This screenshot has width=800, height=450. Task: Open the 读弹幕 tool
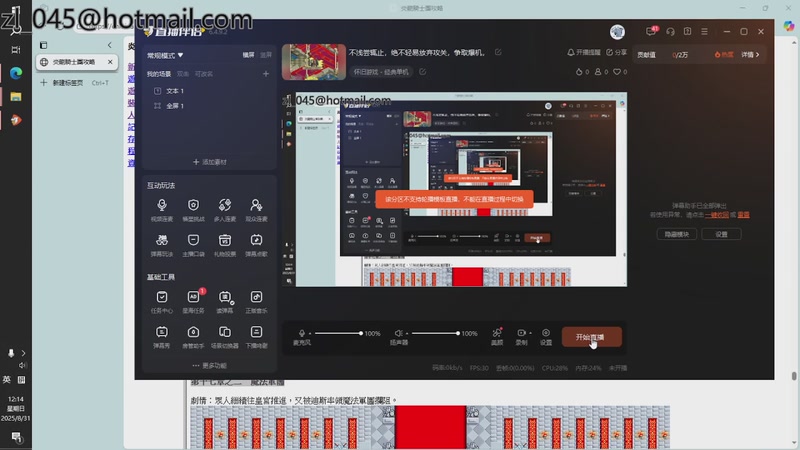224,302
